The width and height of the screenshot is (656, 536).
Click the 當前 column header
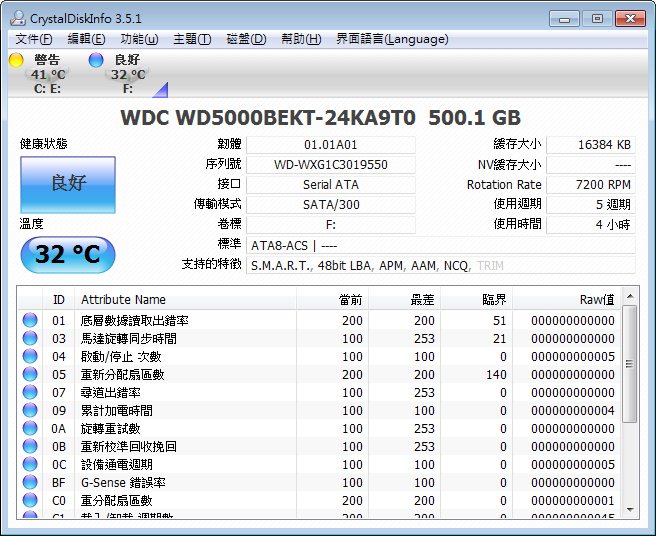pos(333,300)
